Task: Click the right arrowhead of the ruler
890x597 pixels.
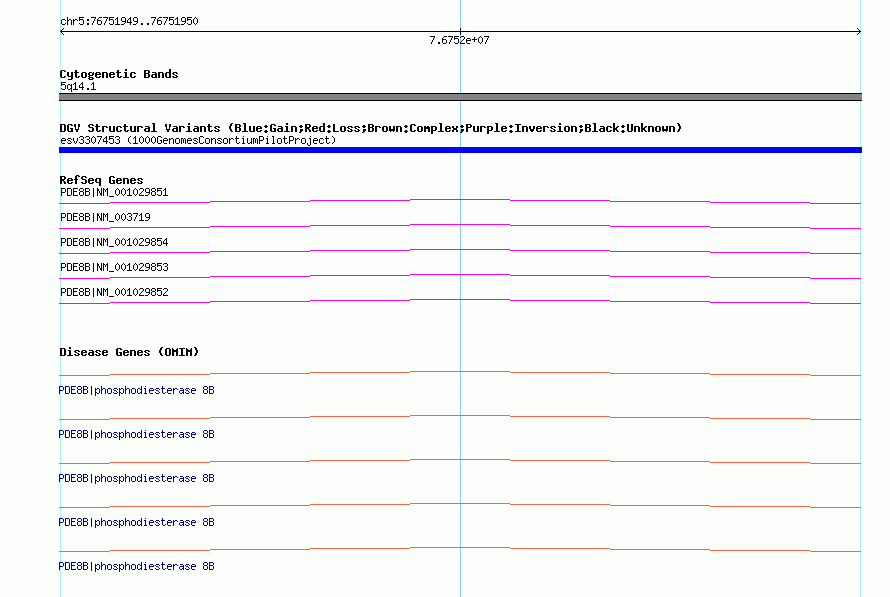Action: coord(859,32)
